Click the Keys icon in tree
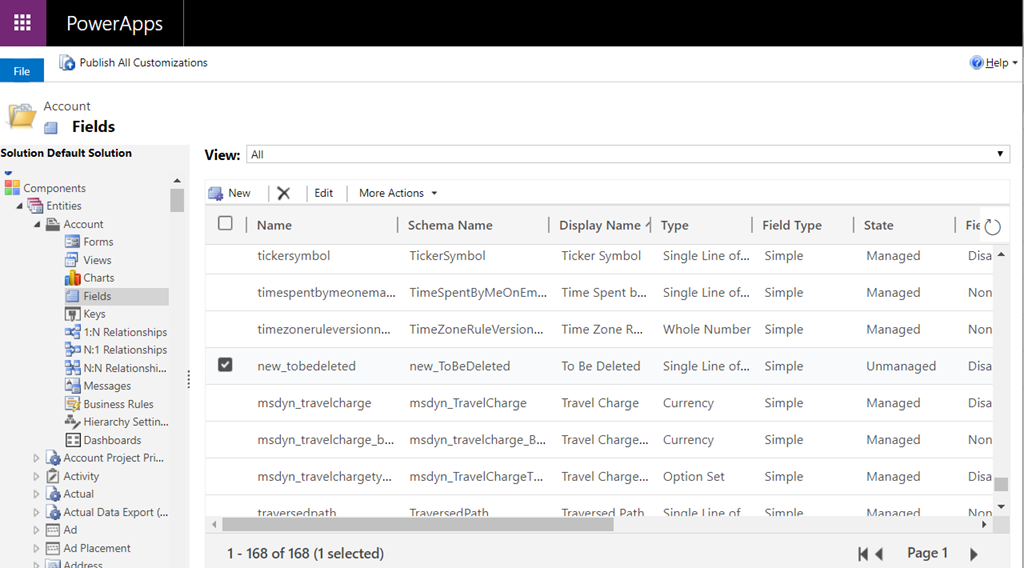Viewport: 1024px width, 568px height. click(x=72, y=314)
